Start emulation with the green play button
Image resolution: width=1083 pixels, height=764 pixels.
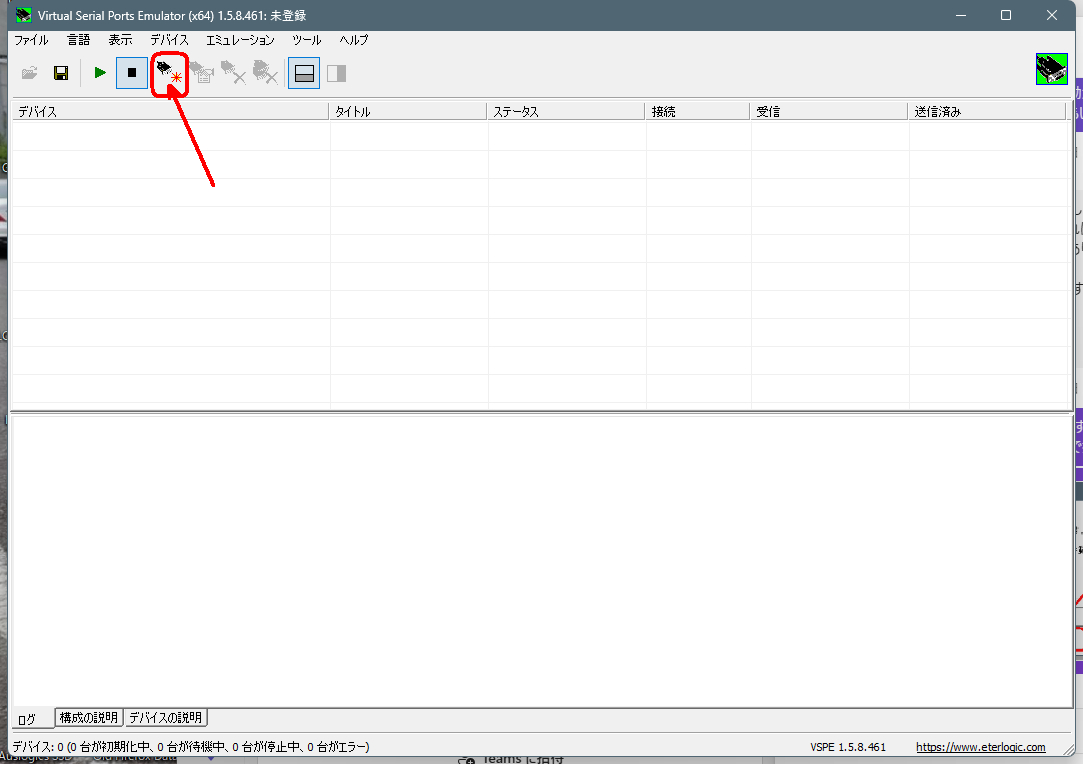coord(100,73)
